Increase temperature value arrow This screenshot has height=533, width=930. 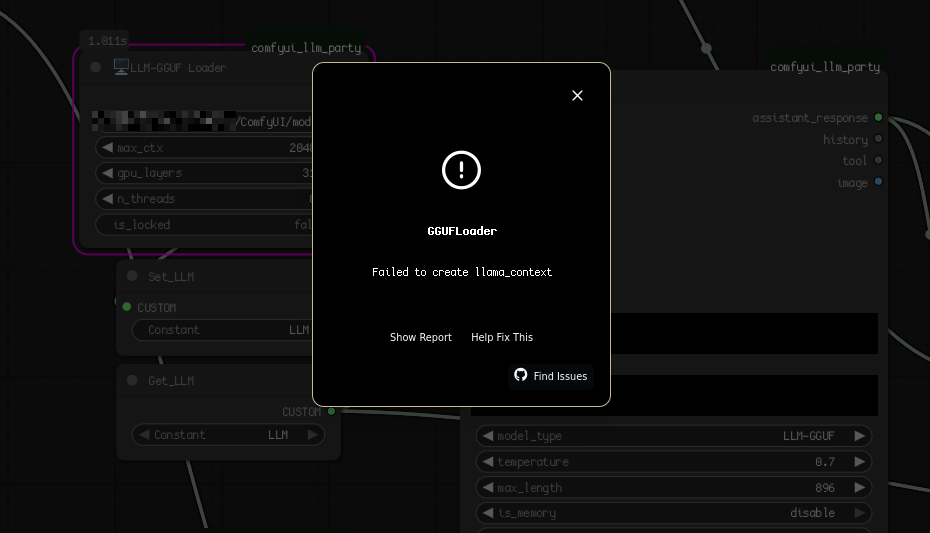point(859,461)
